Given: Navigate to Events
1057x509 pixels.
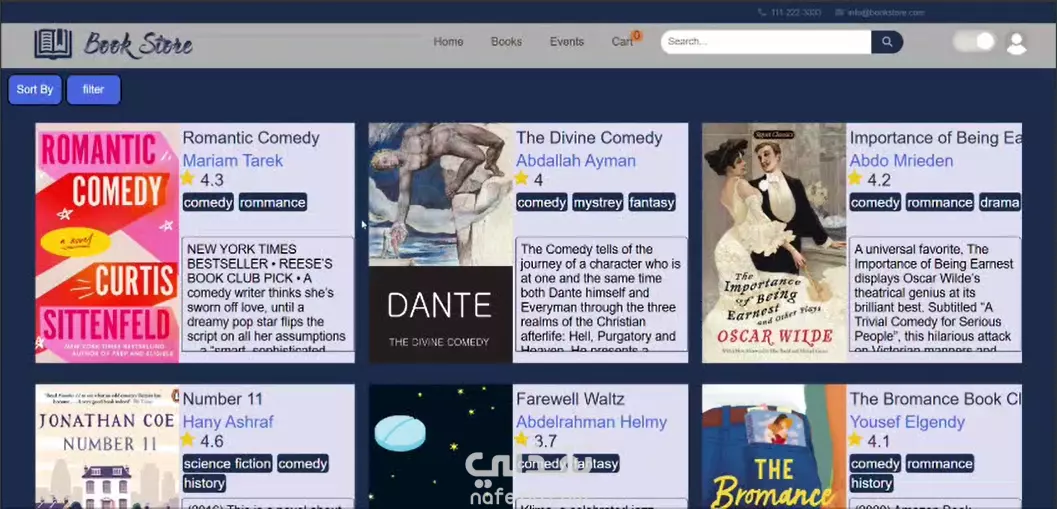Looking at the screenshot, I should 567,42.
